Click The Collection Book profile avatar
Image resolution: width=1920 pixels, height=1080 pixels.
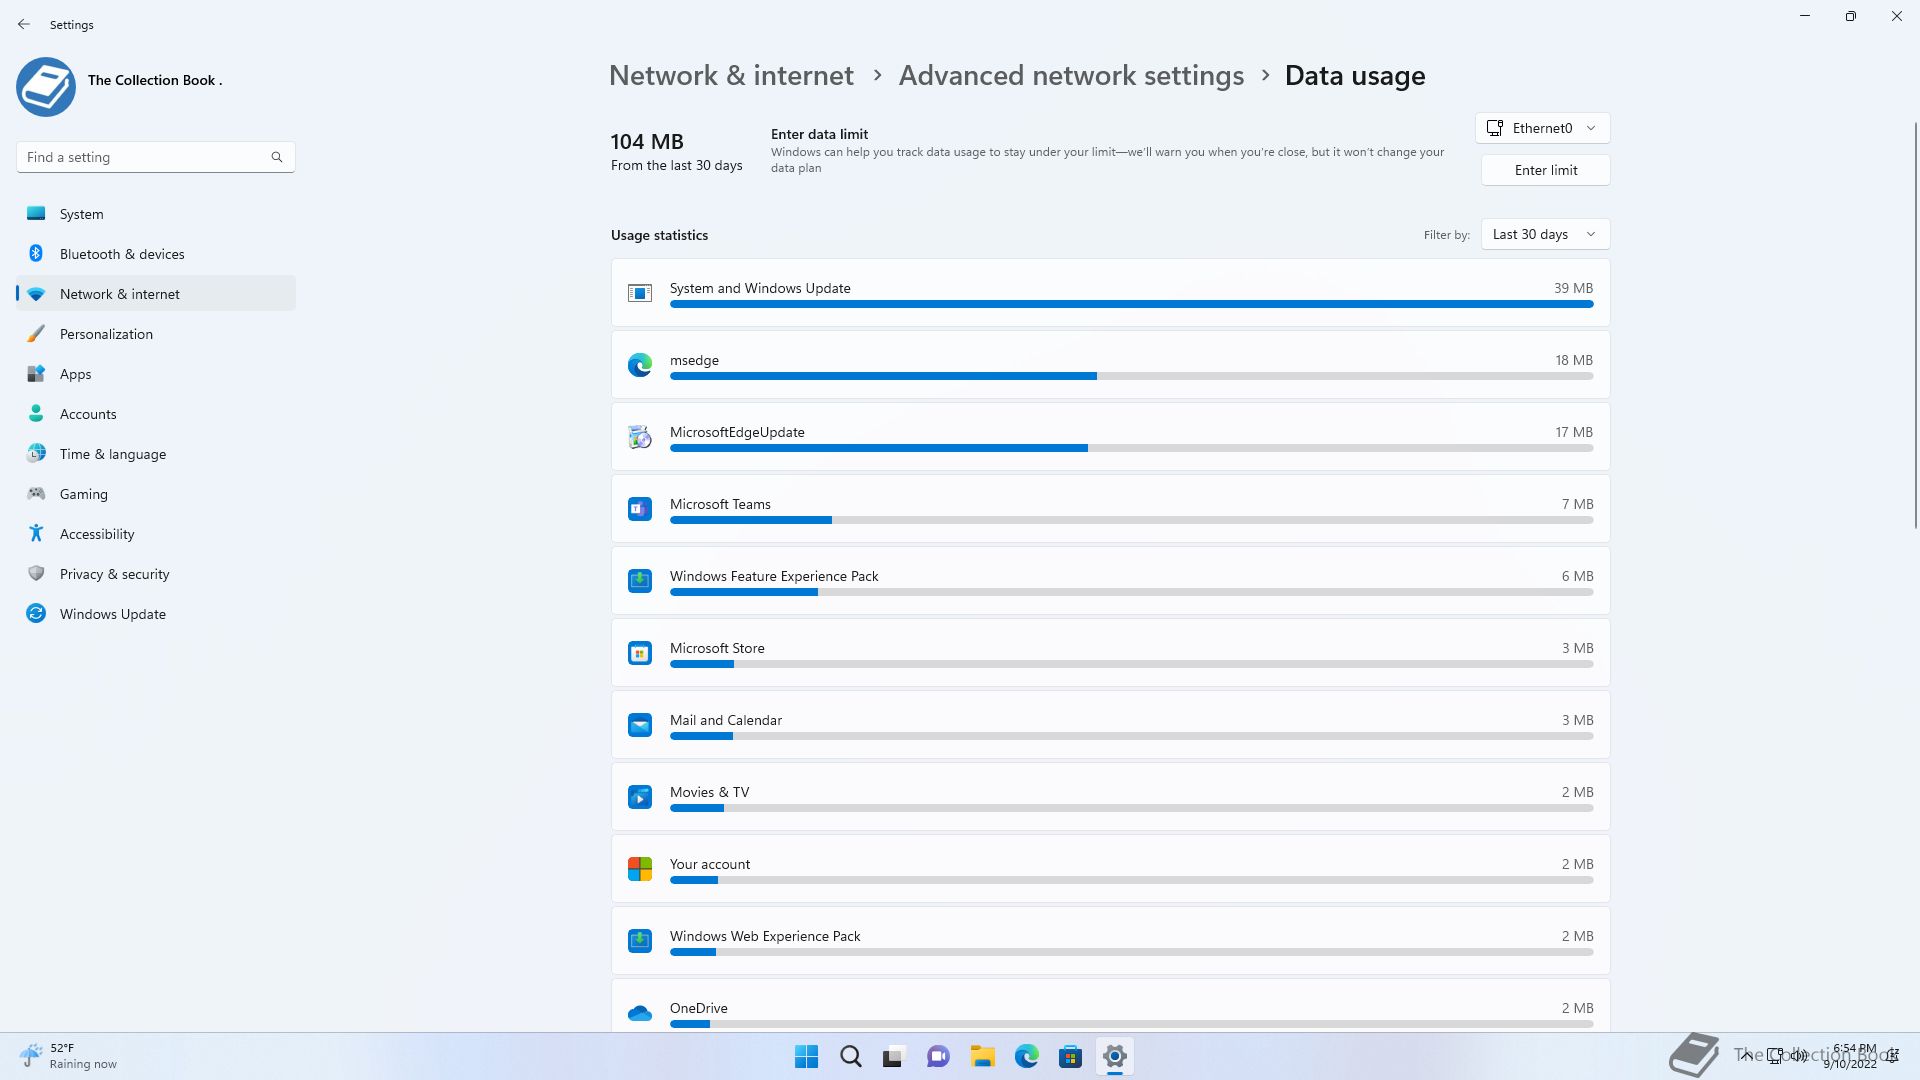pyautogui.click(x=46, y=87)
